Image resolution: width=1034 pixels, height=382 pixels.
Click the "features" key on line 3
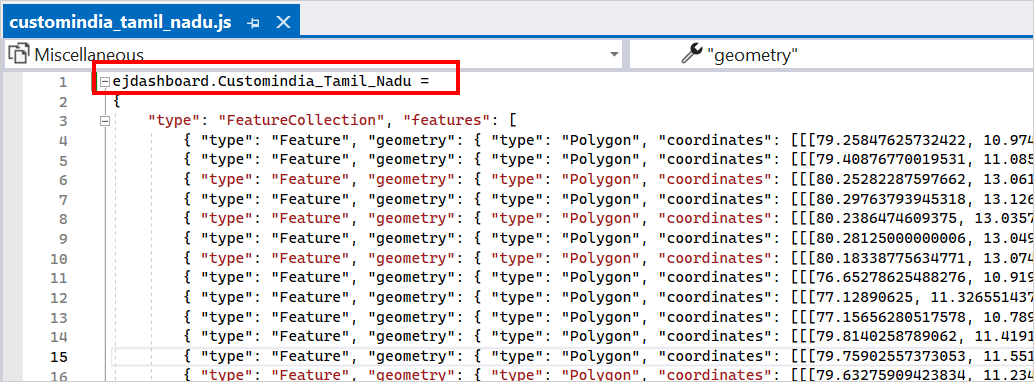pyautogui.click(x=447, y=121)
